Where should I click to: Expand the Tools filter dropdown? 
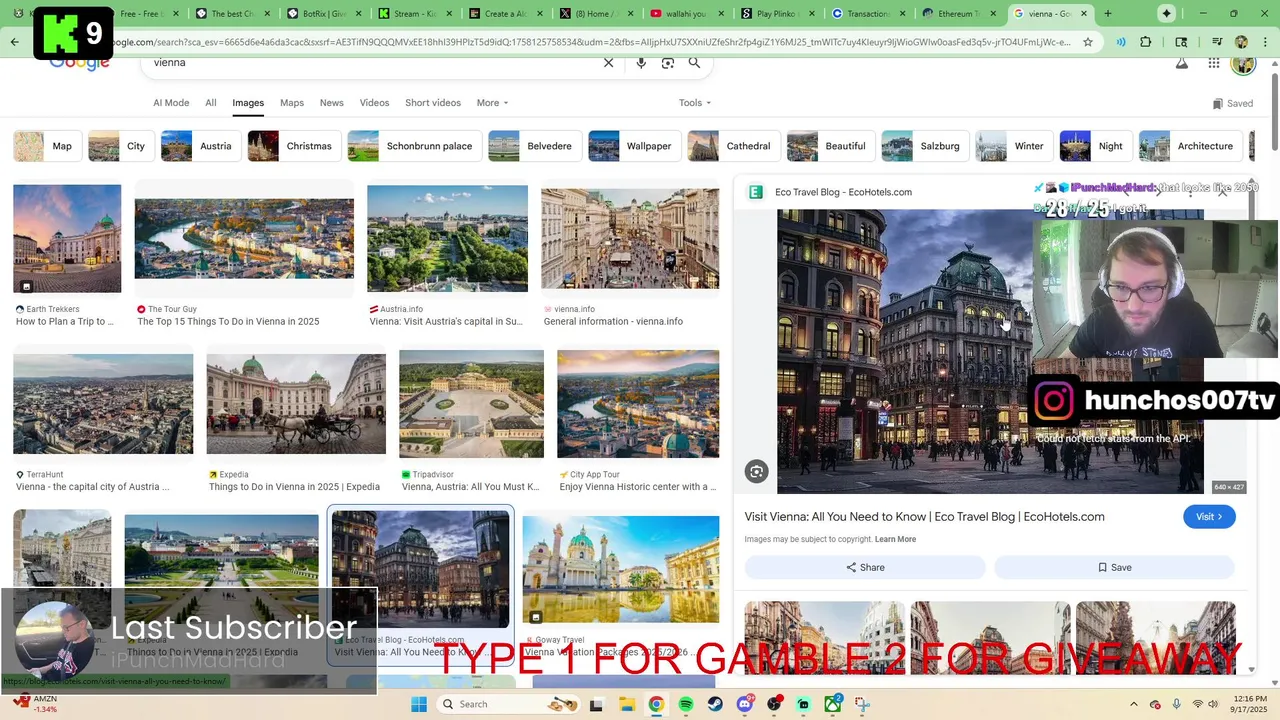[695, 103]
